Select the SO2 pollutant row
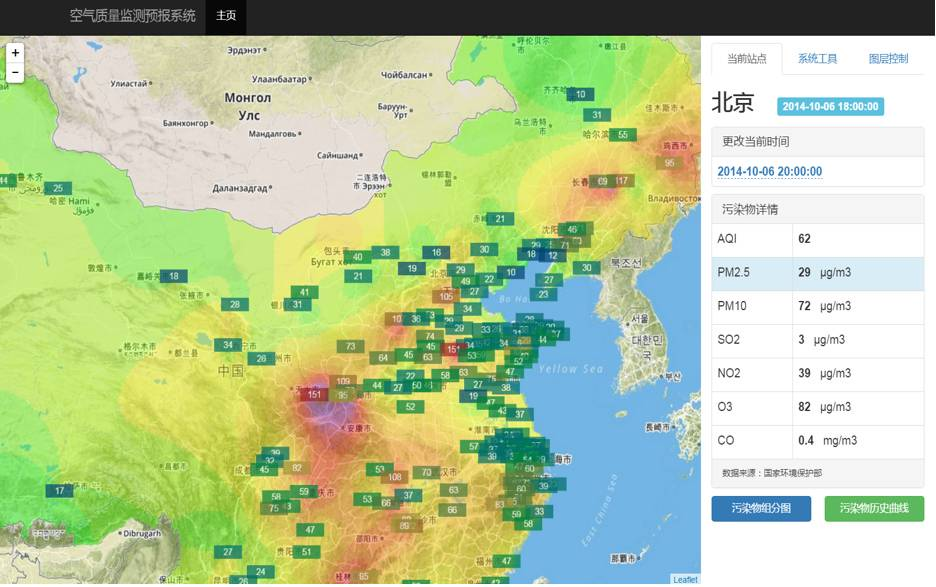Viewport: 936px width, 587px height. click(817, 339)
